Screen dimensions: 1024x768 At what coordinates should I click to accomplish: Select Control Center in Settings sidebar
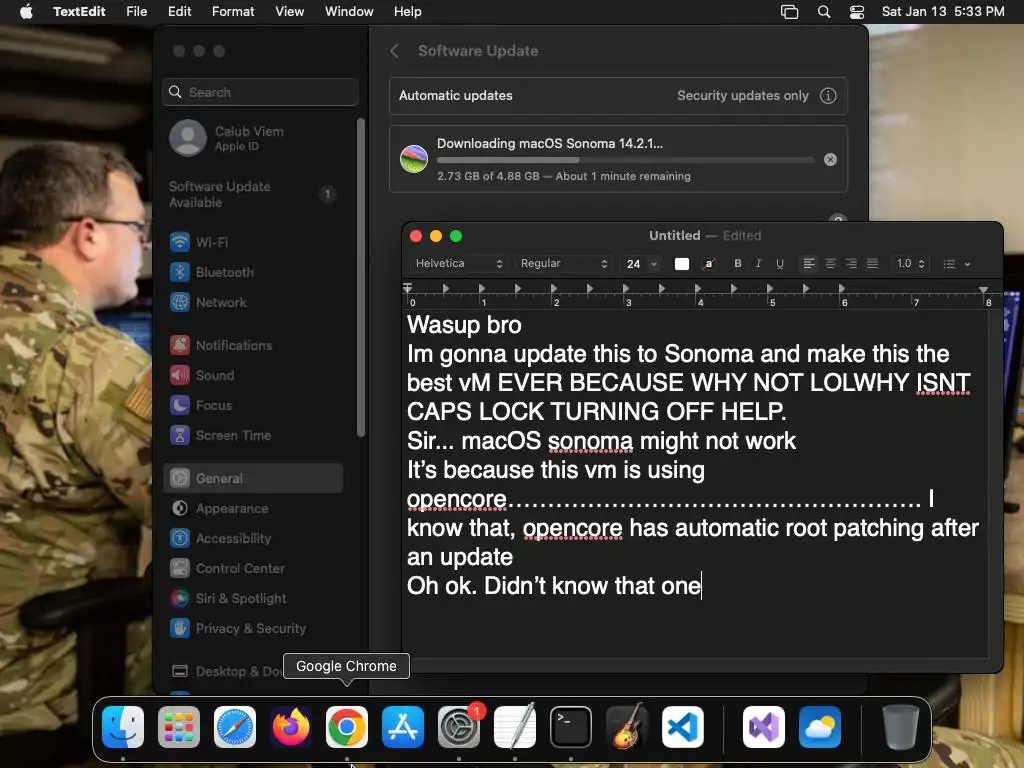click(253, 568)
